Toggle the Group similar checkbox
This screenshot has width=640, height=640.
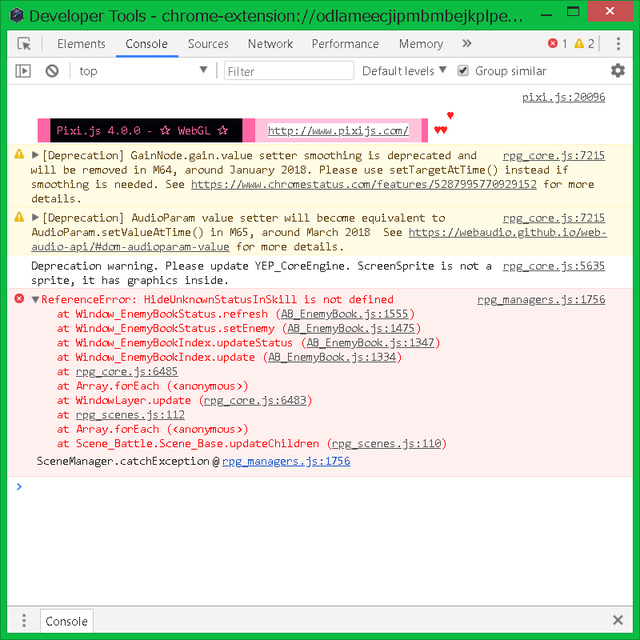pos(463,71)
